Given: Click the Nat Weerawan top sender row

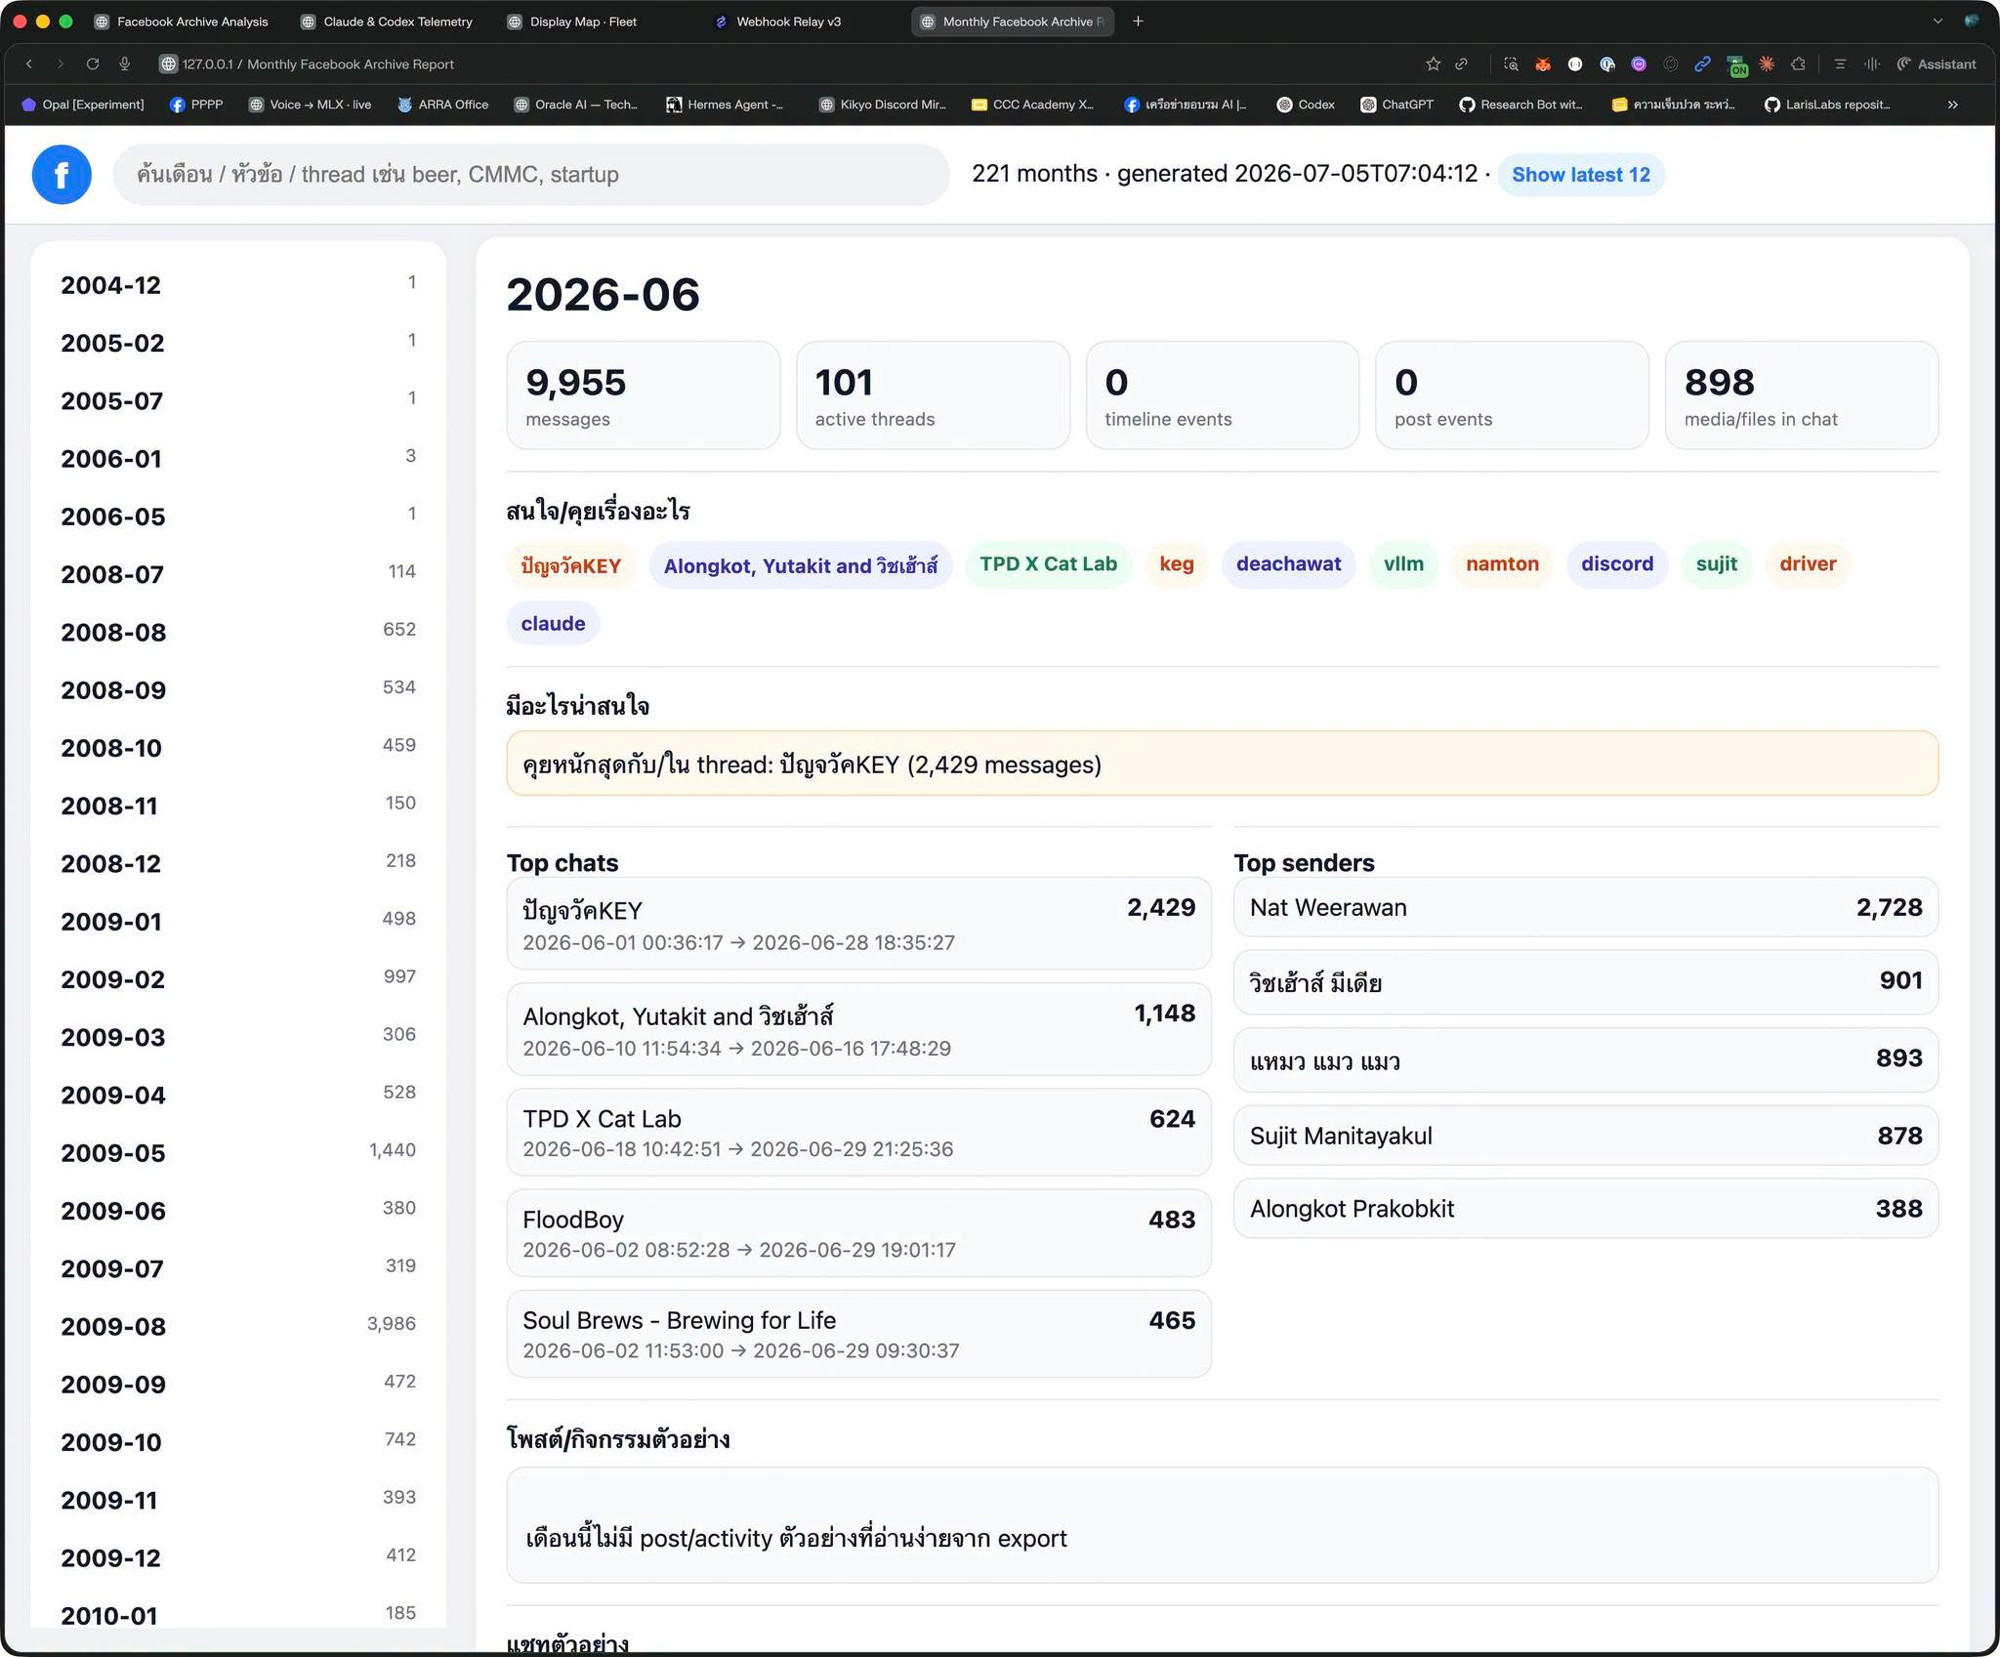Looking at the screenshot, I should (x=1586, y=907).
